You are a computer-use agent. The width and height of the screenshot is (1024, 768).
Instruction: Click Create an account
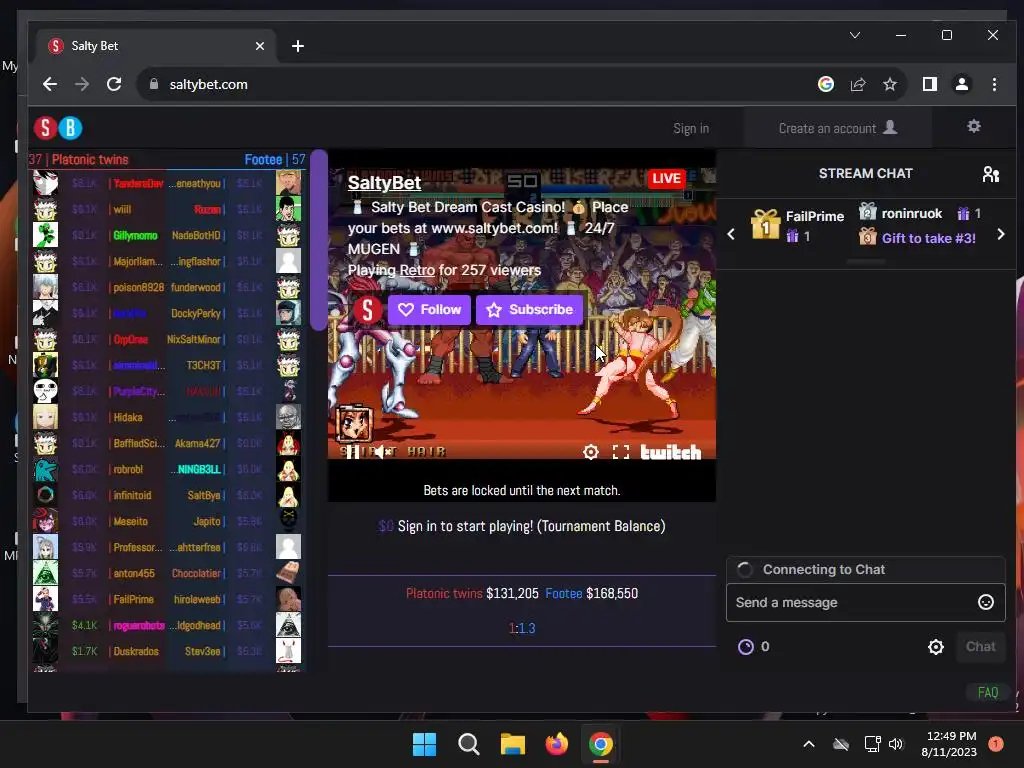[837, 128]
